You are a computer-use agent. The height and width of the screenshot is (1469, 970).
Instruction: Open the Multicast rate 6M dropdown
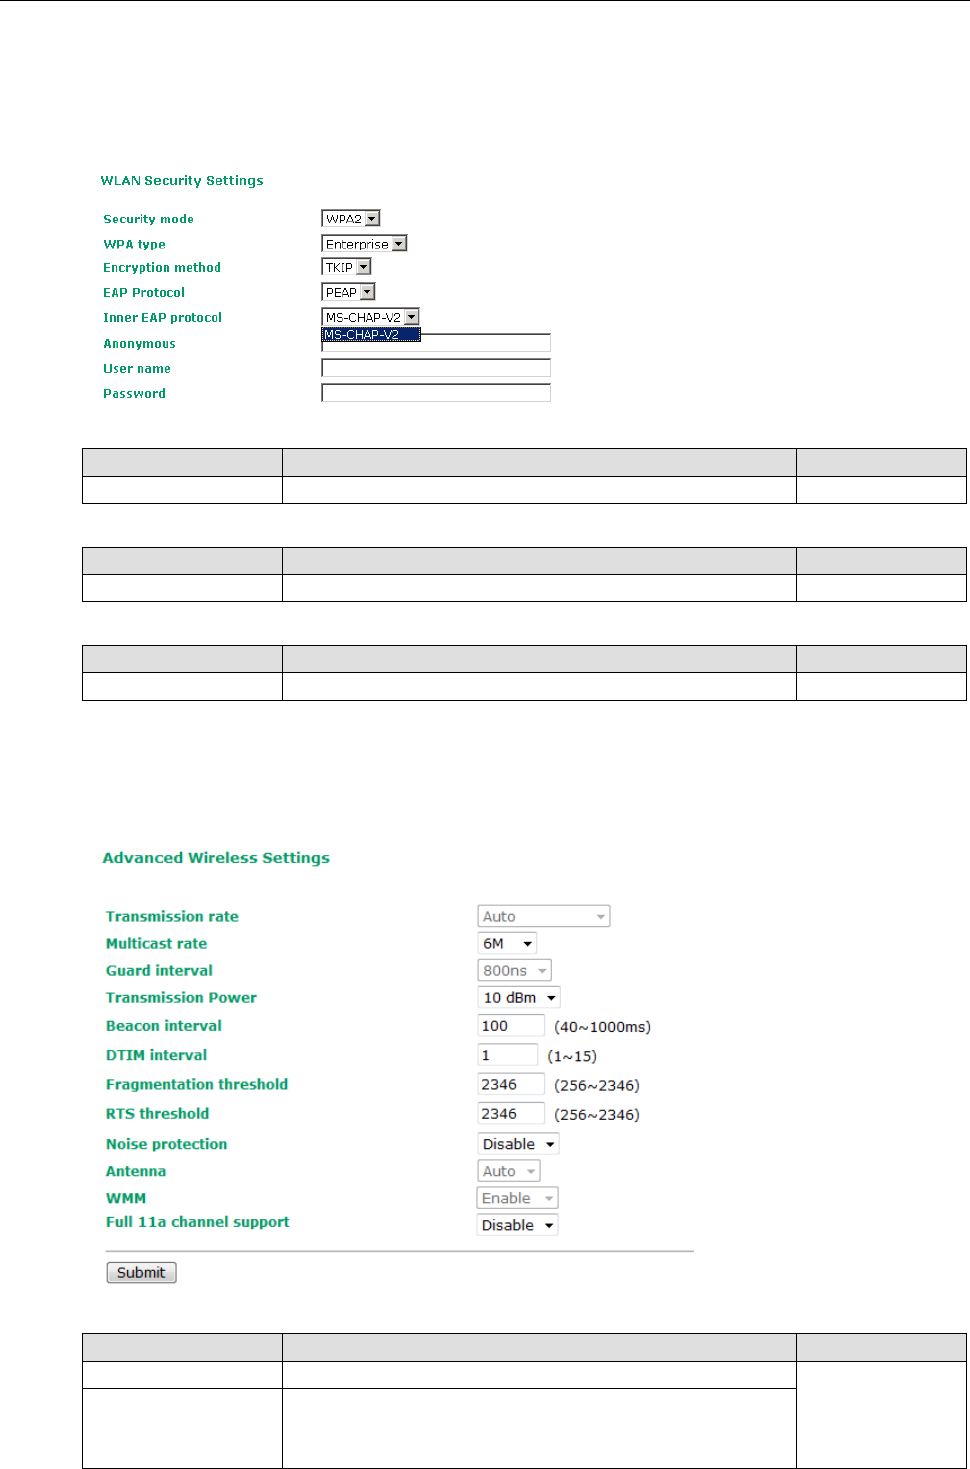tap(507, 943)
